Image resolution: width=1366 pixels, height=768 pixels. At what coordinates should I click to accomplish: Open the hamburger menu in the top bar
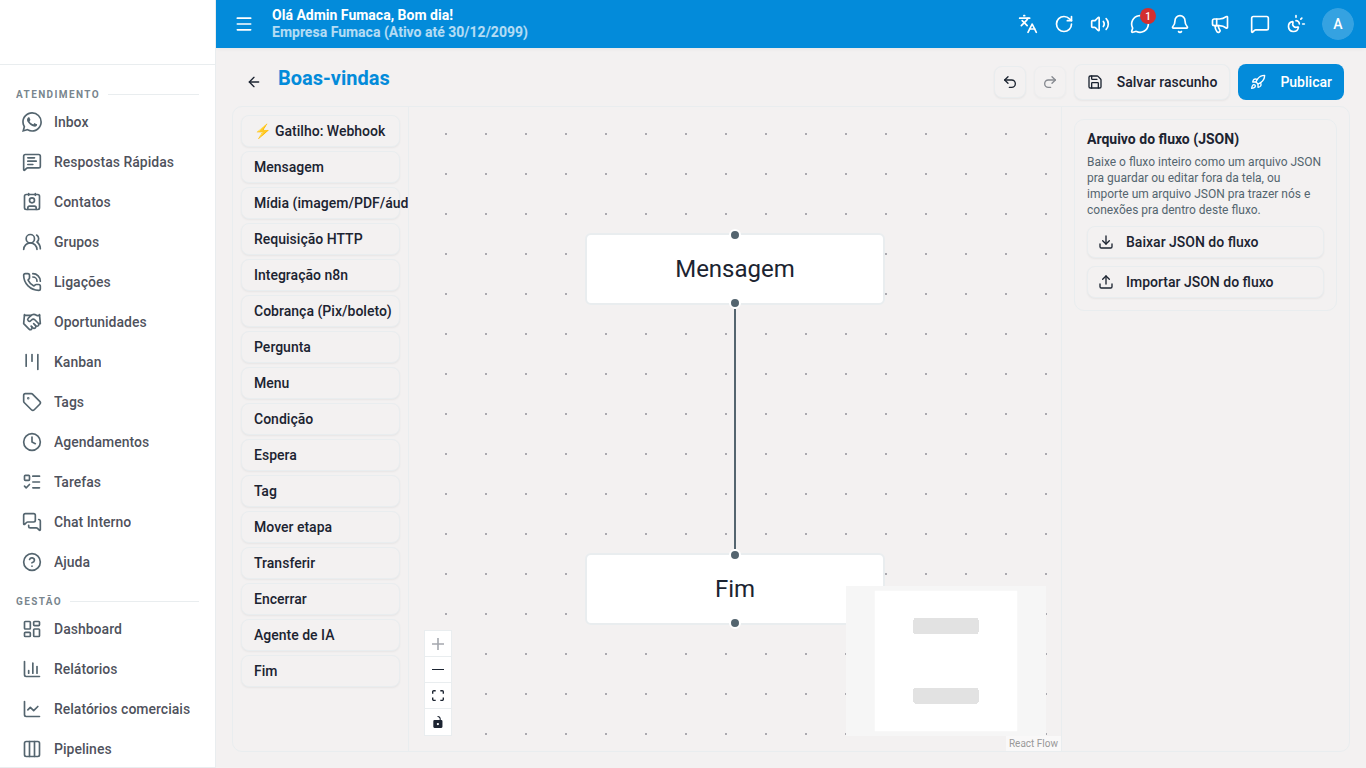tap(244, 24)
